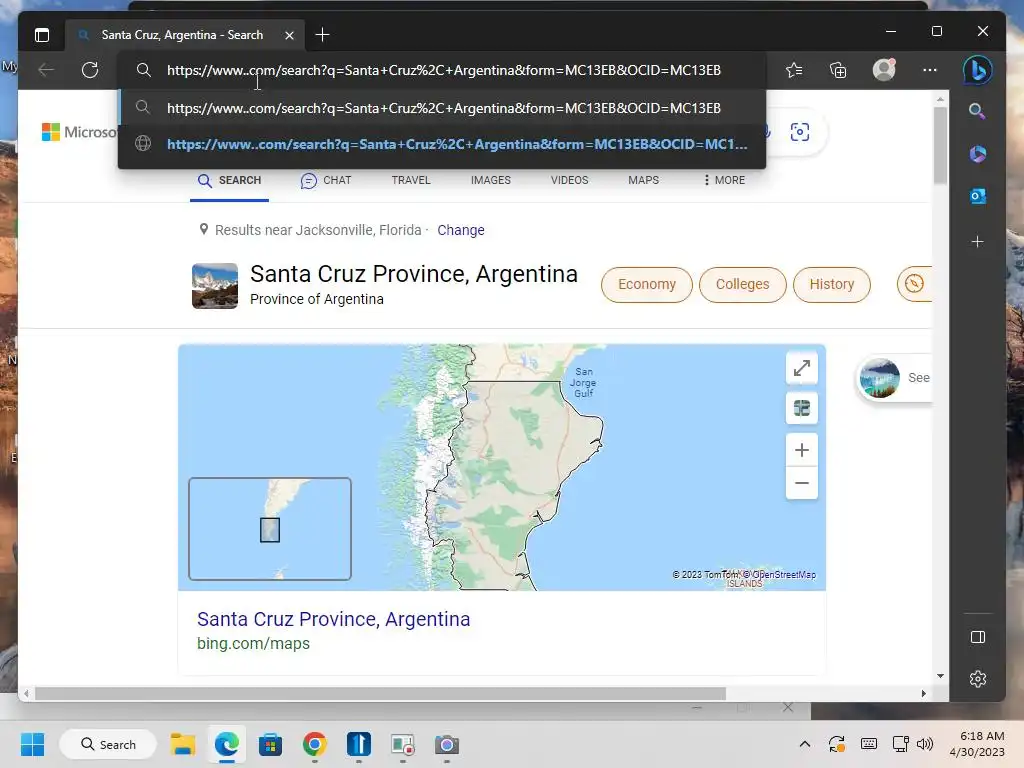Open sidebar settings gear
This screenshot has height=768, width=1024.
pos(977,679)
